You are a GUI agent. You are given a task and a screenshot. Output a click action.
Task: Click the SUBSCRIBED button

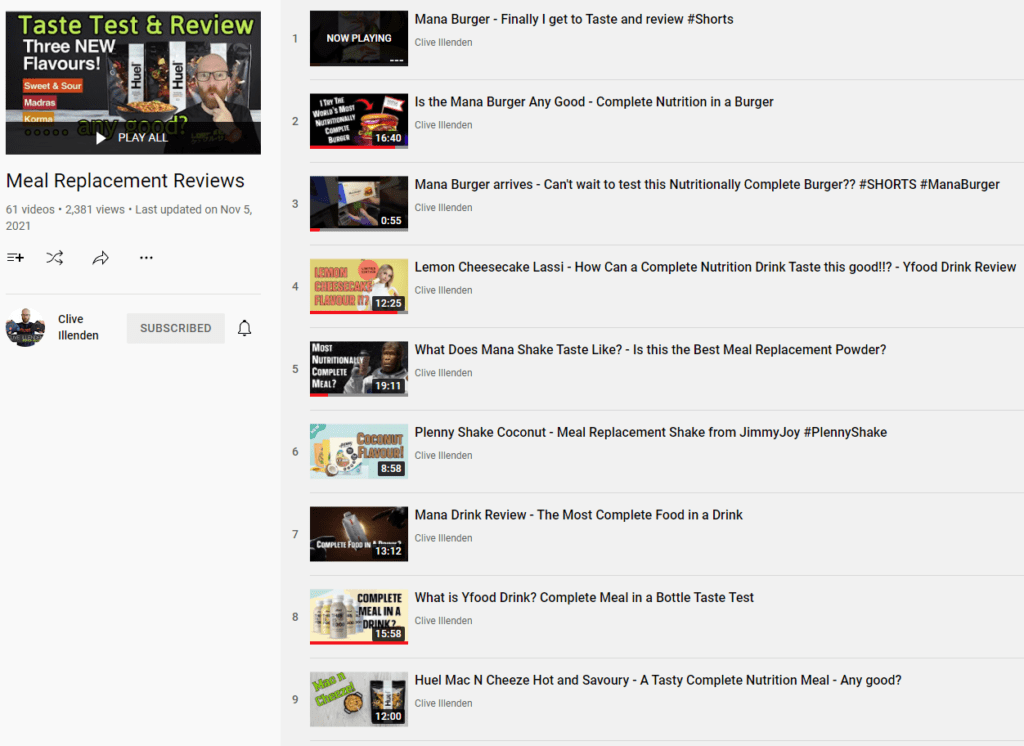click(176, 328)
